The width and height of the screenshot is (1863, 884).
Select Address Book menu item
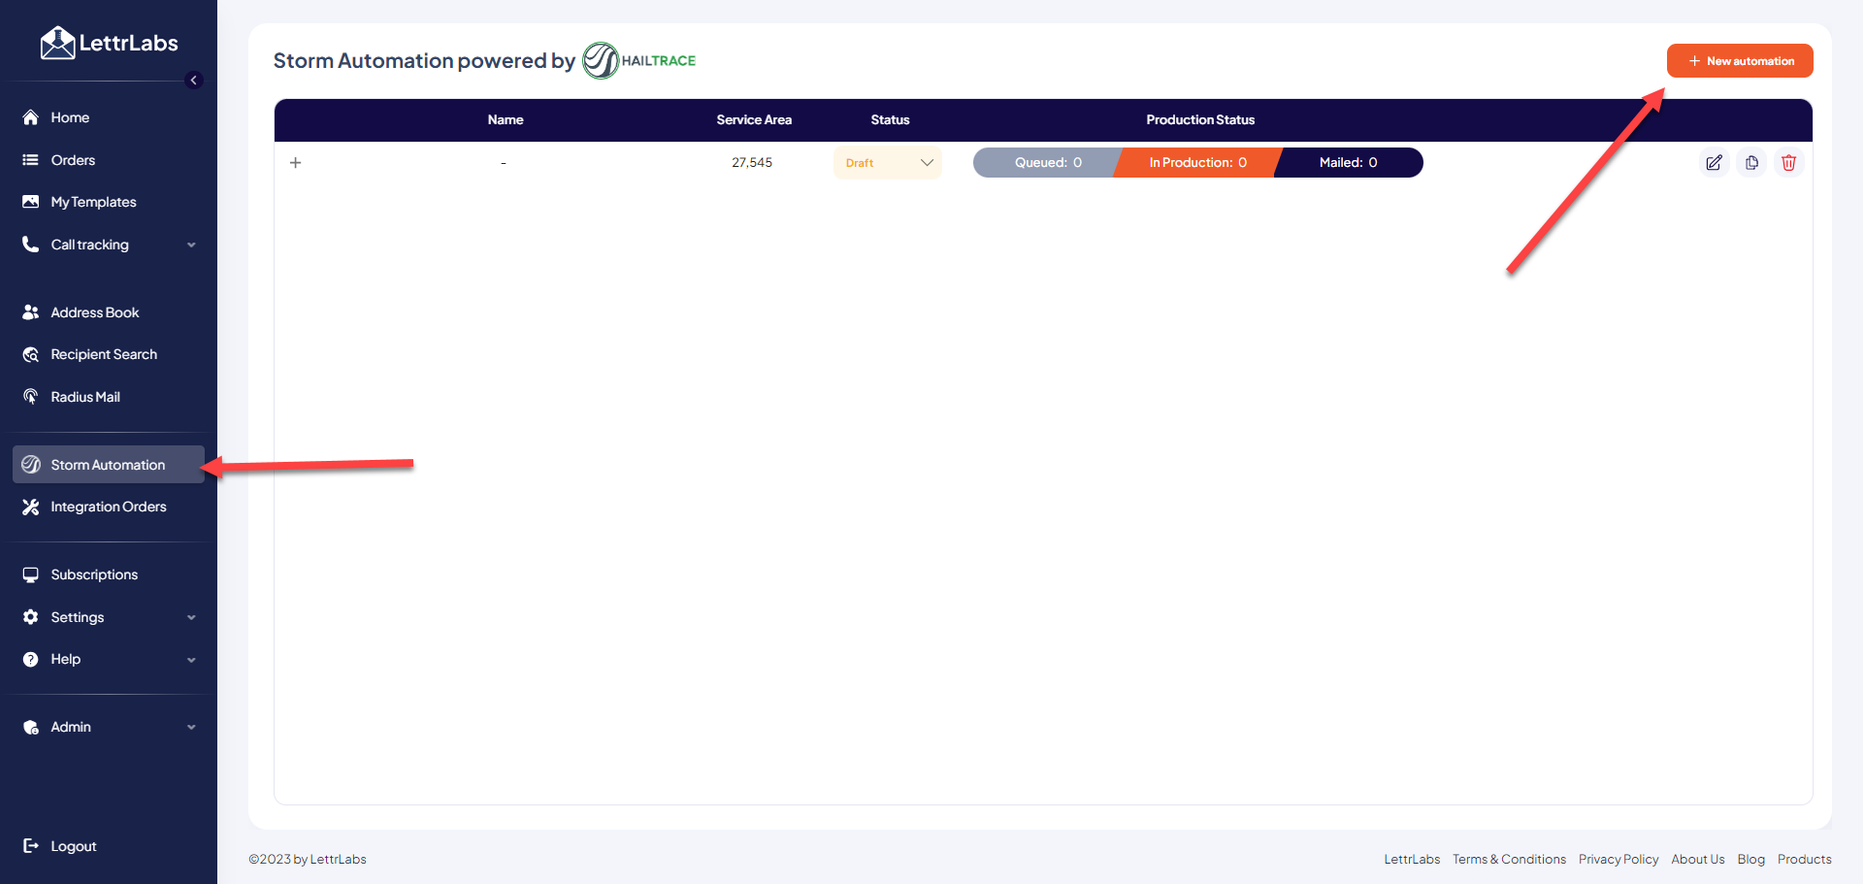95,312
